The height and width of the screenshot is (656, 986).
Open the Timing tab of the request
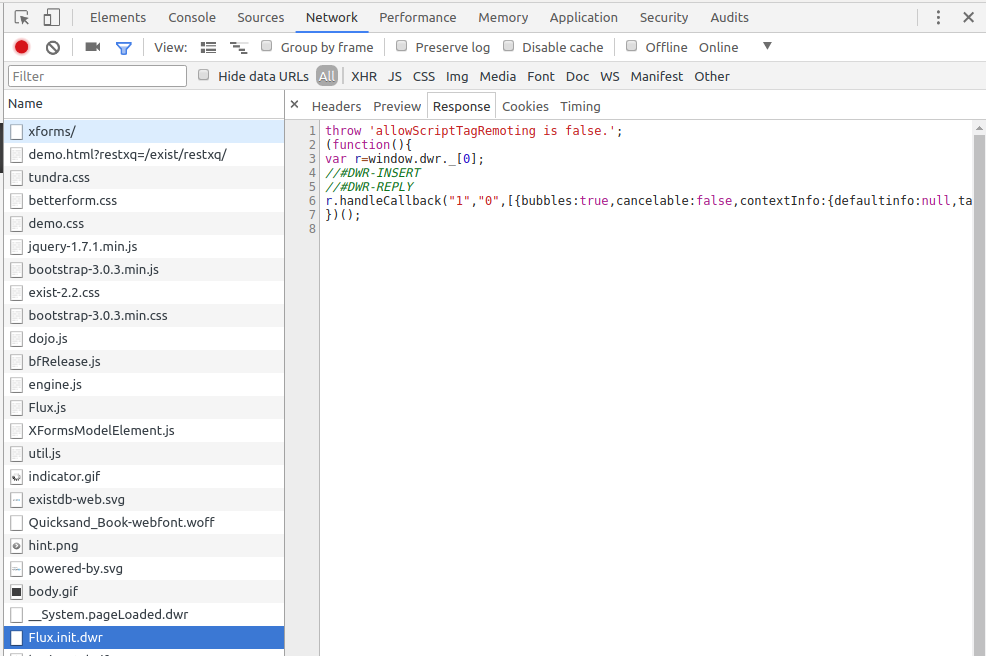pos(580,106)
